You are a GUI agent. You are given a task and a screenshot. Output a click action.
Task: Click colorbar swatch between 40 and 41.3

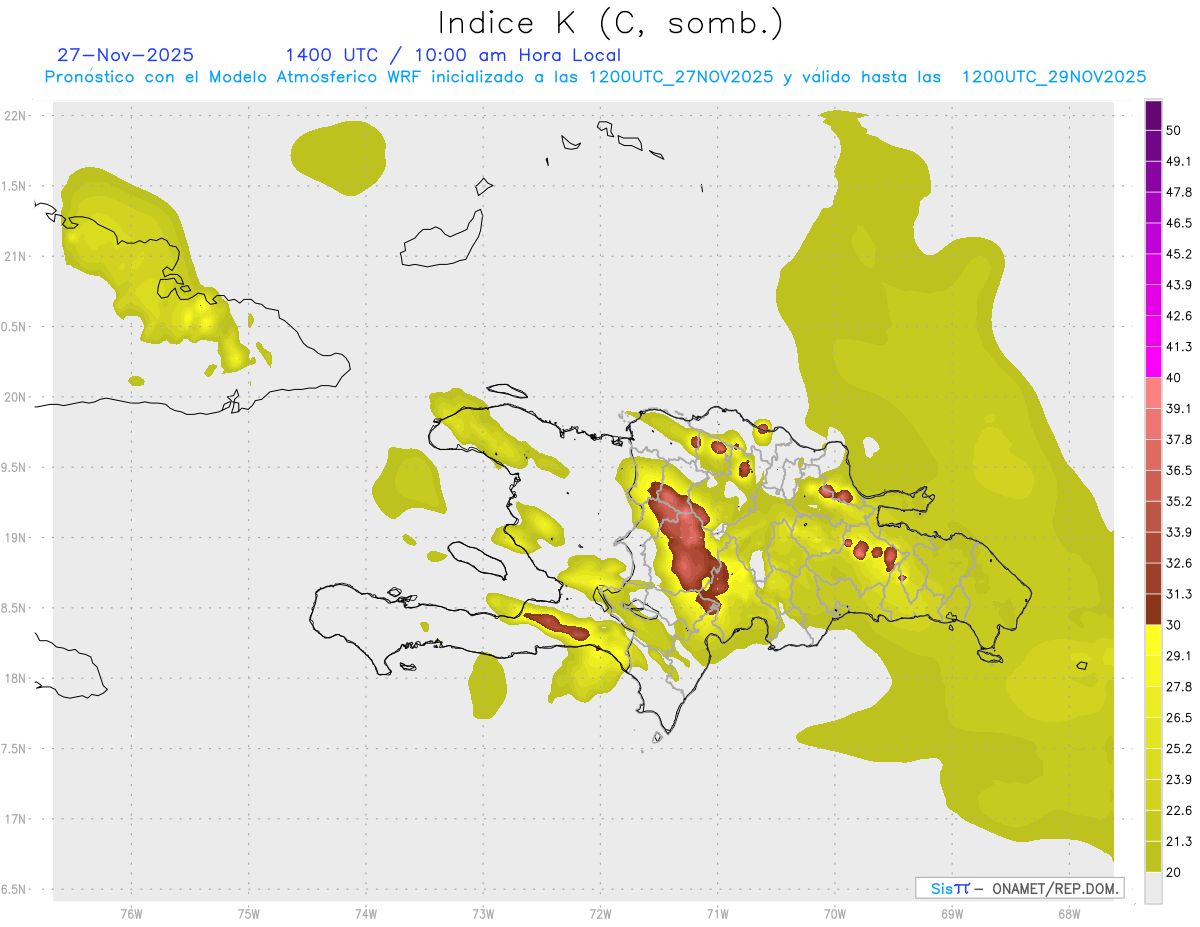point(1153,362)
